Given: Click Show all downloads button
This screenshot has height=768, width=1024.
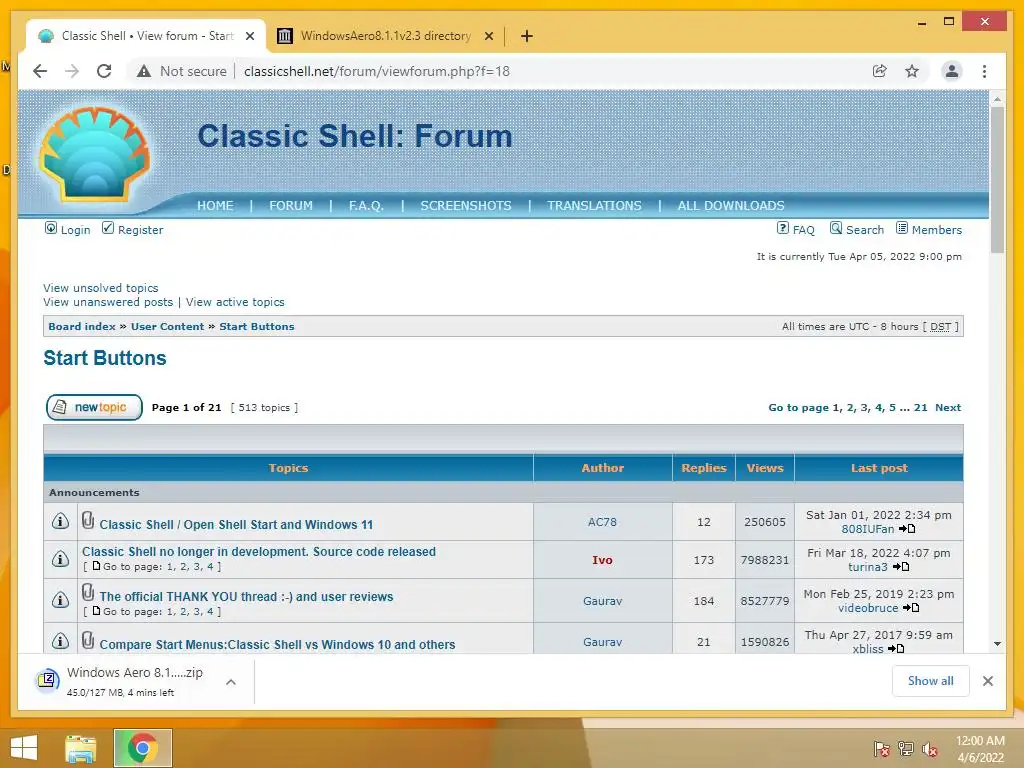Looking at the screenshot, I should pyautogui.click(x=930, y=681).
